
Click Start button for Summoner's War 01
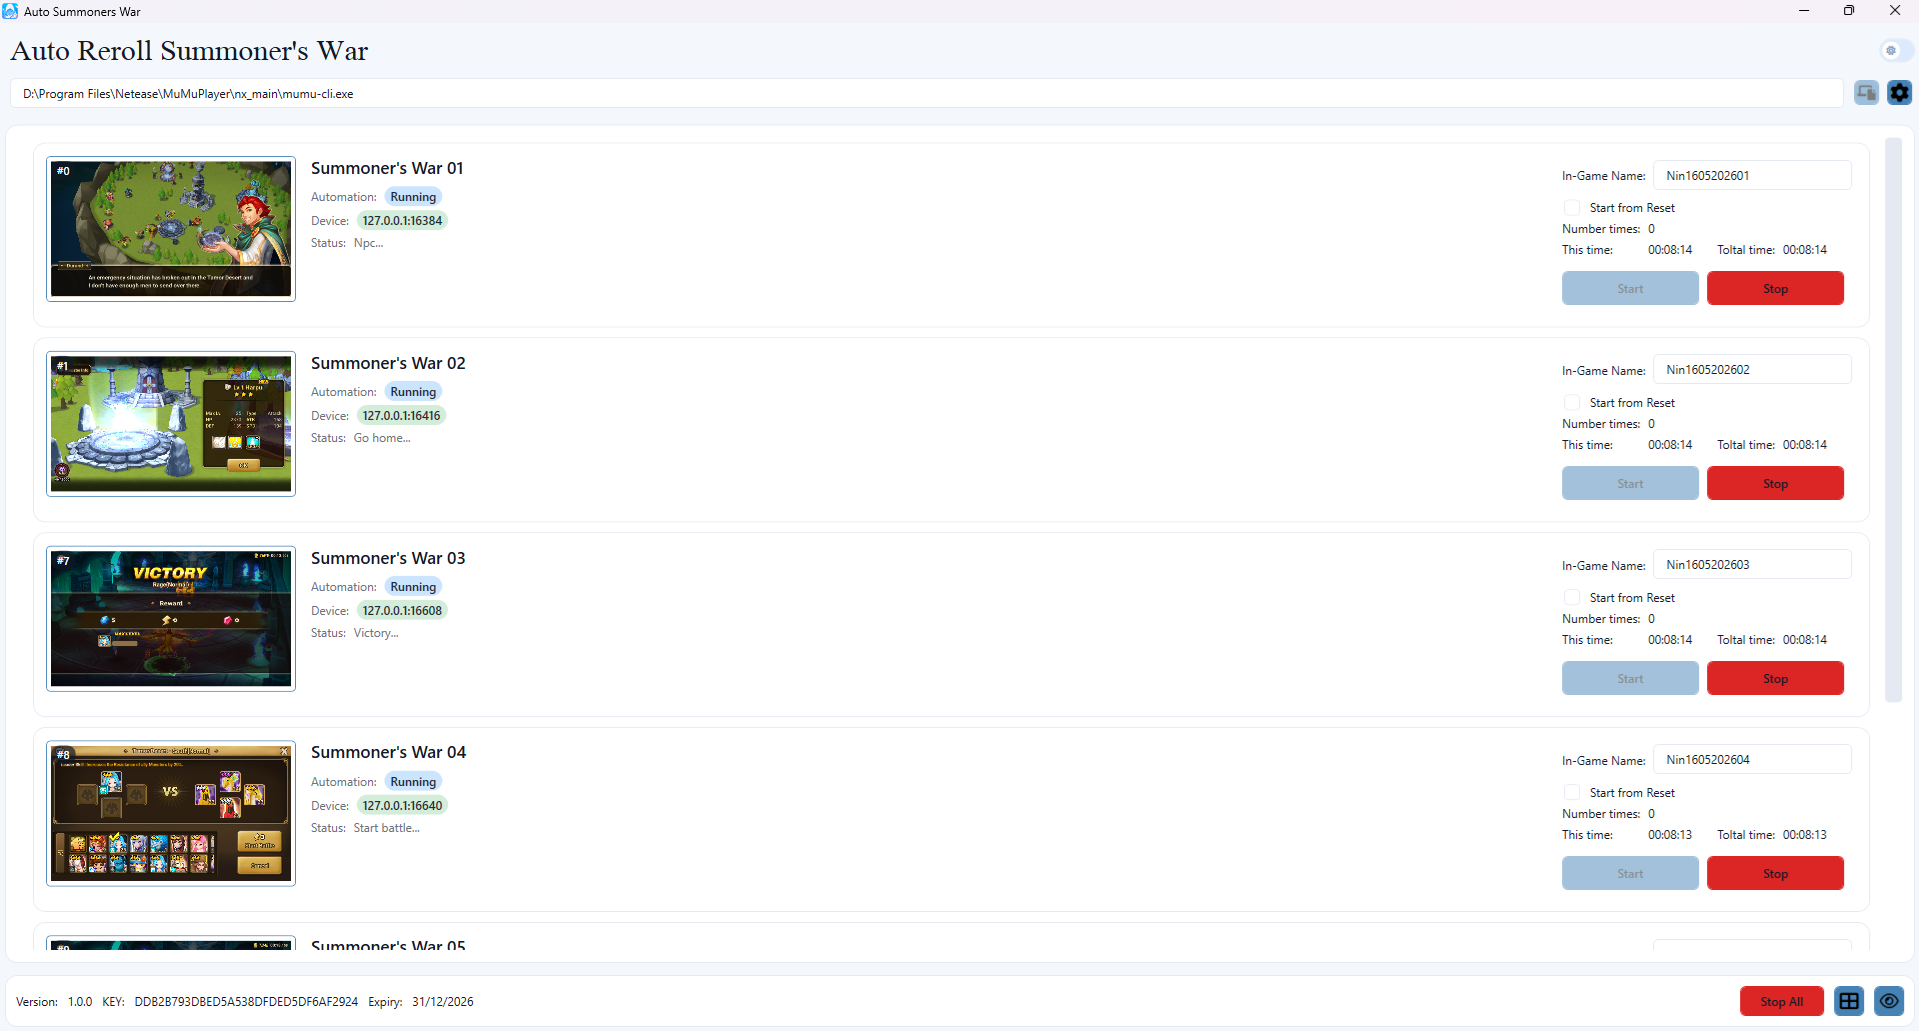[x=1630, y=289]
